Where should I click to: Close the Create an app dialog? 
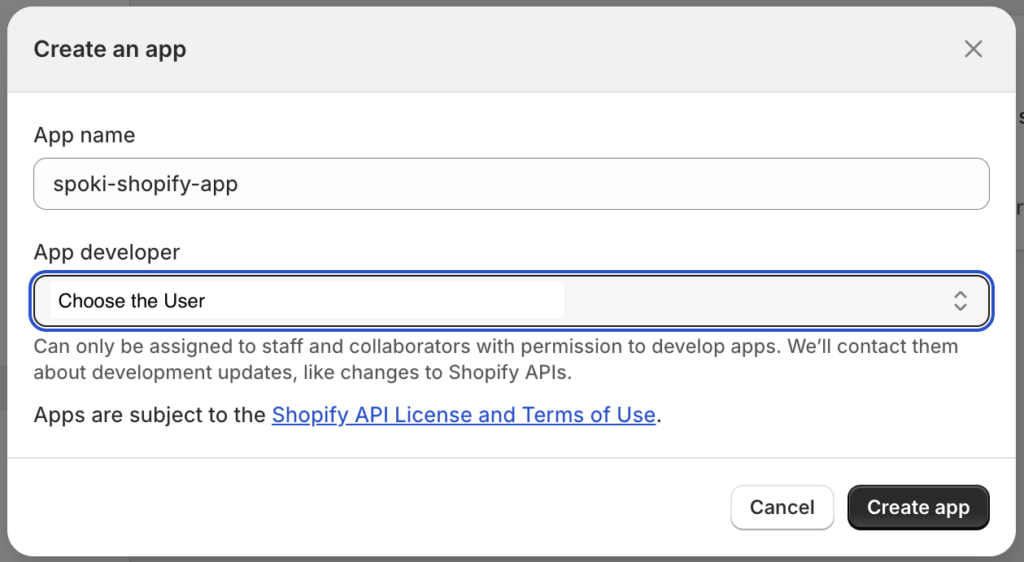point(973,49)
